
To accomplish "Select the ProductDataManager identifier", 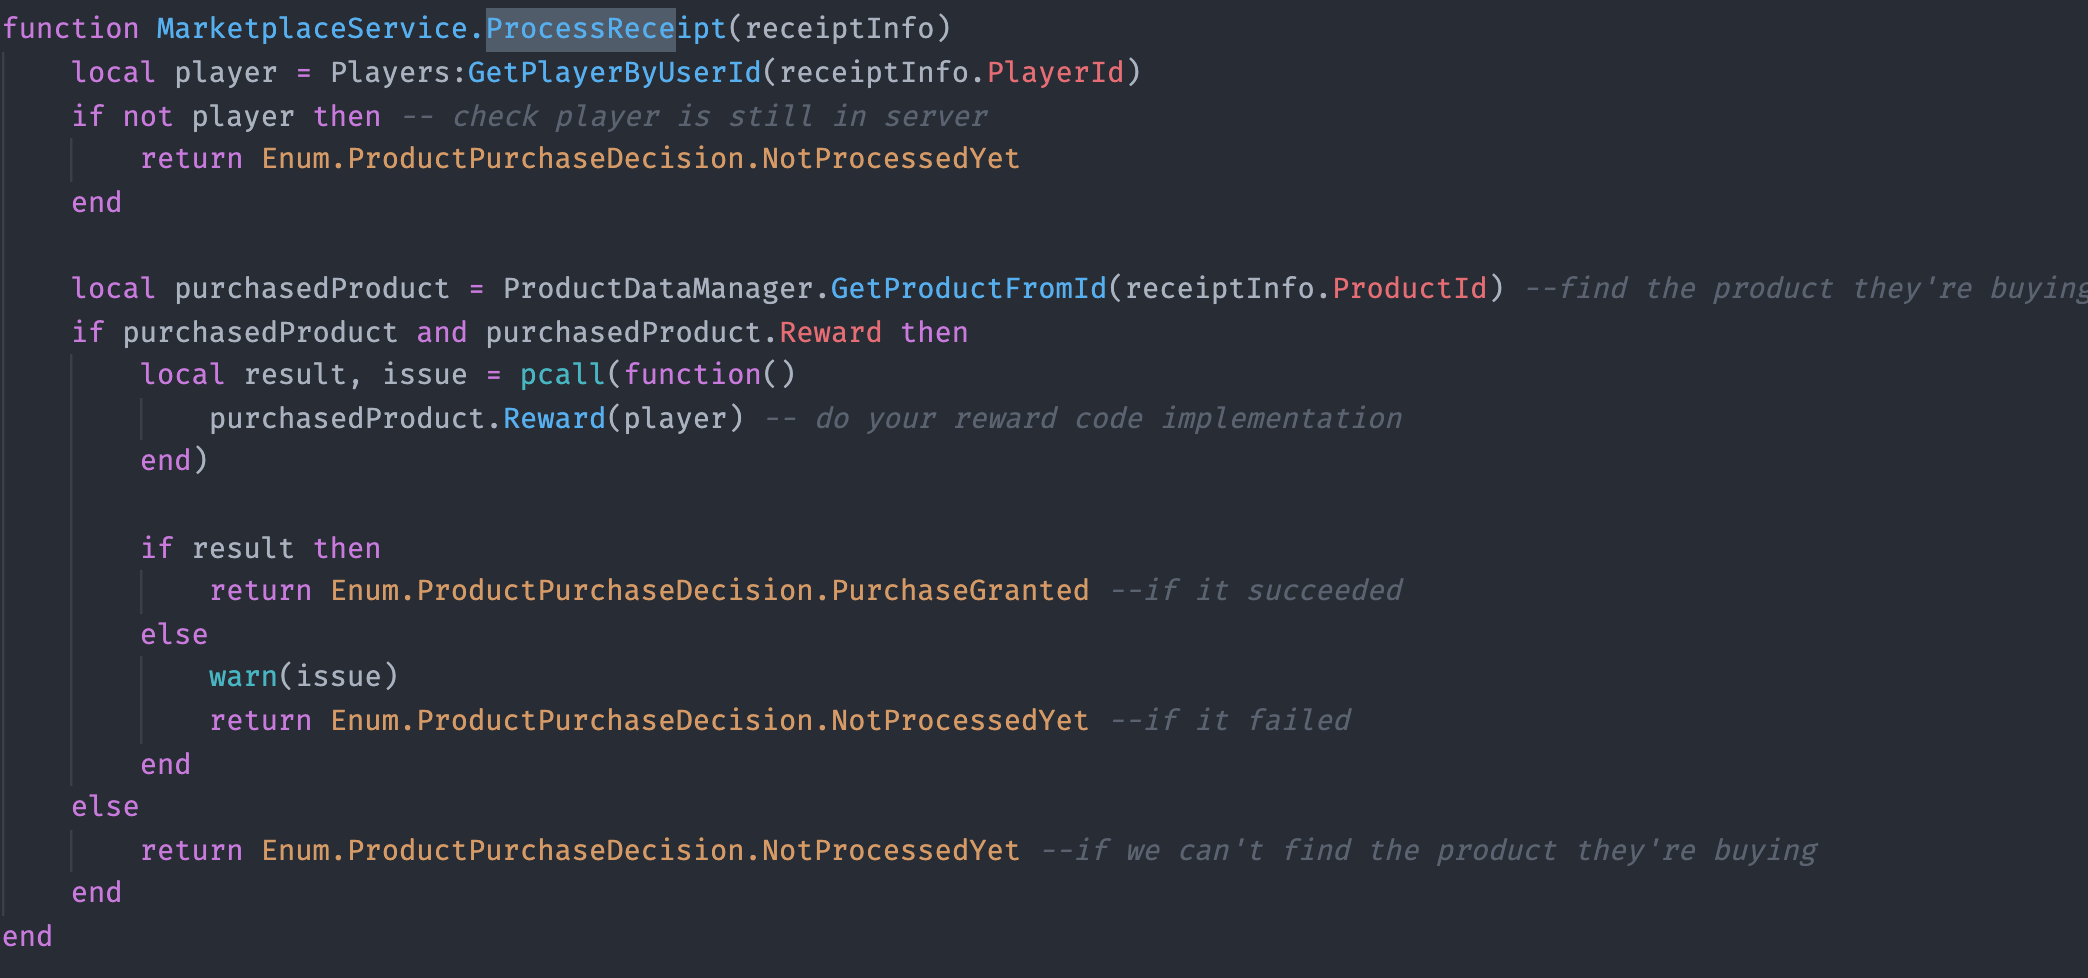I will point(658,288).
